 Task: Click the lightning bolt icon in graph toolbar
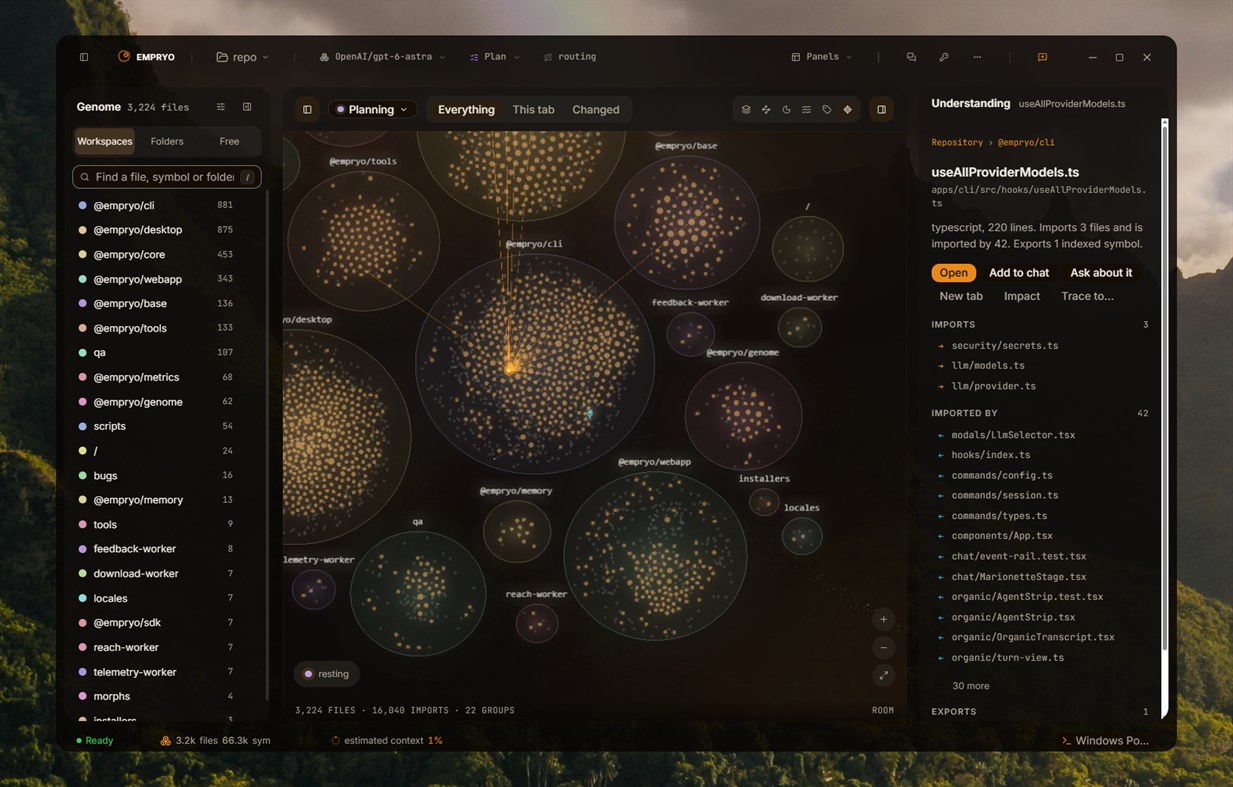(766, 110)
